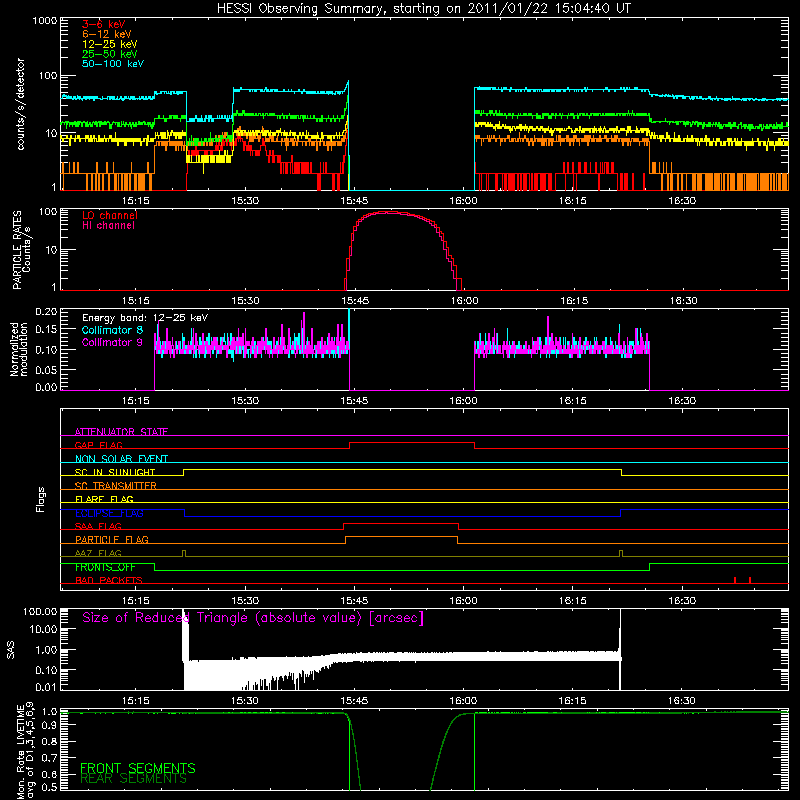Click the PARTICLE_FLAG label
This screenshot has height=800, width=800.
click(x=112, y=539)
